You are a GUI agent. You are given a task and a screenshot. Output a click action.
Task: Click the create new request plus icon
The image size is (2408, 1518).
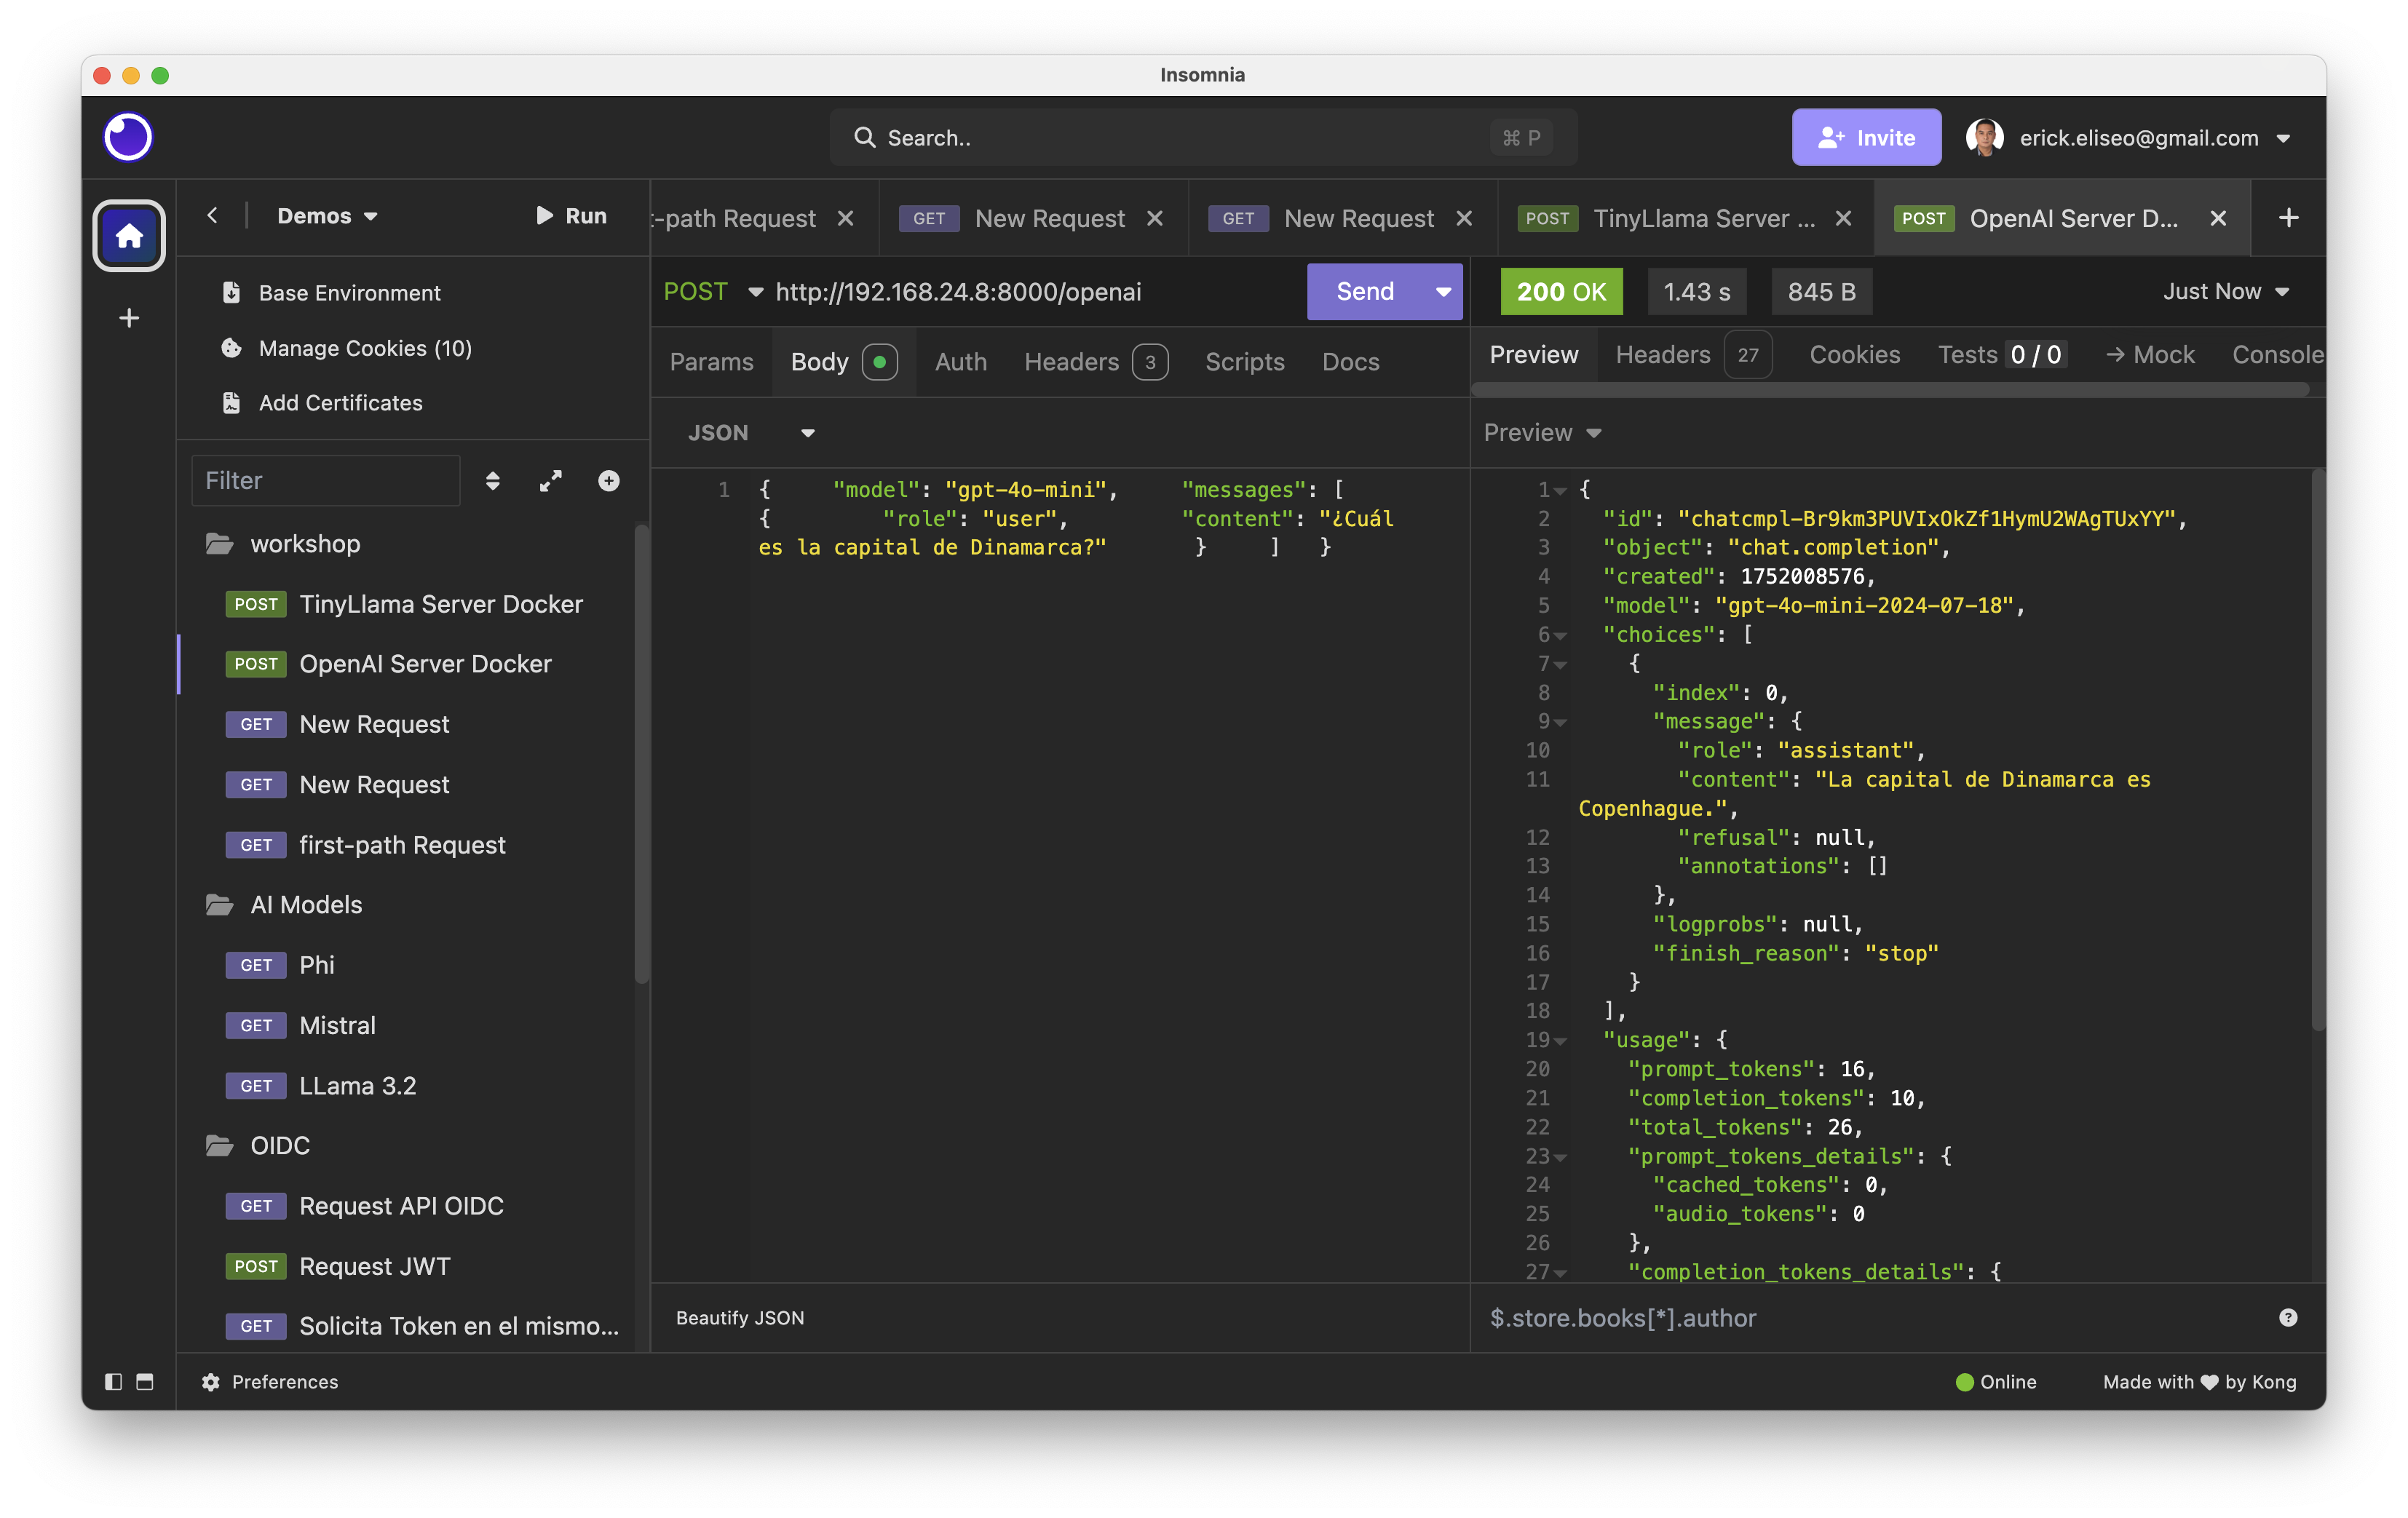coord(609,481)
